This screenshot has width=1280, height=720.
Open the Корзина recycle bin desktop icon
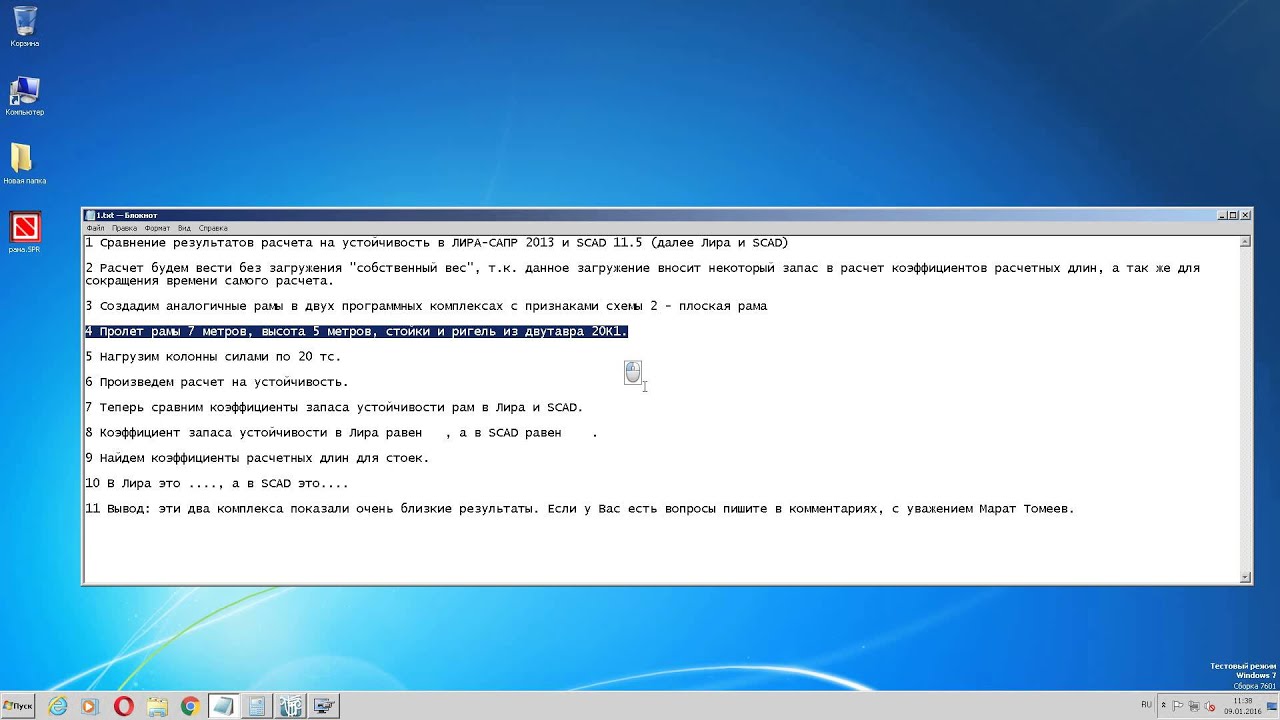24,26
